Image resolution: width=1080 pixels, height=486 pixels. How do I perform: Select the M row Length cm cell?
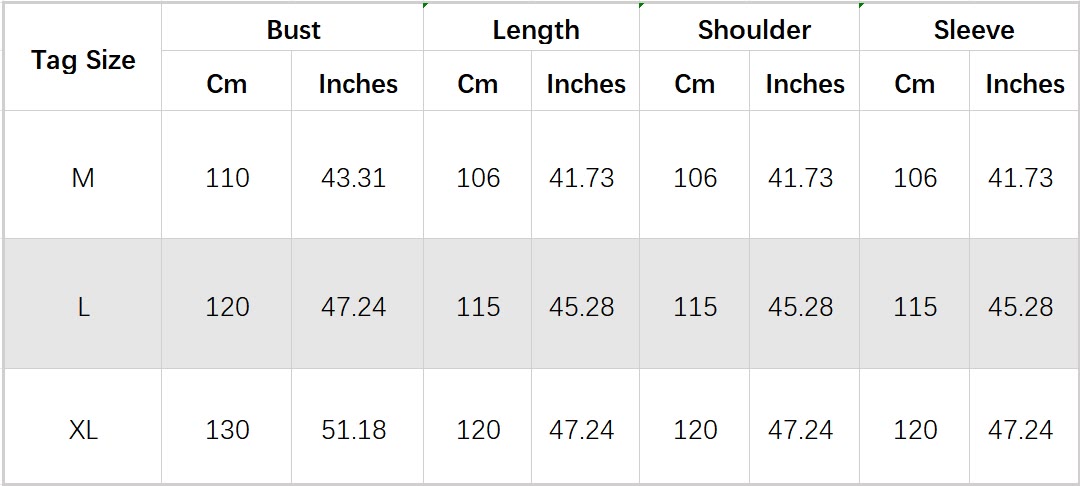pyautogui.click(x=478, y=178)
